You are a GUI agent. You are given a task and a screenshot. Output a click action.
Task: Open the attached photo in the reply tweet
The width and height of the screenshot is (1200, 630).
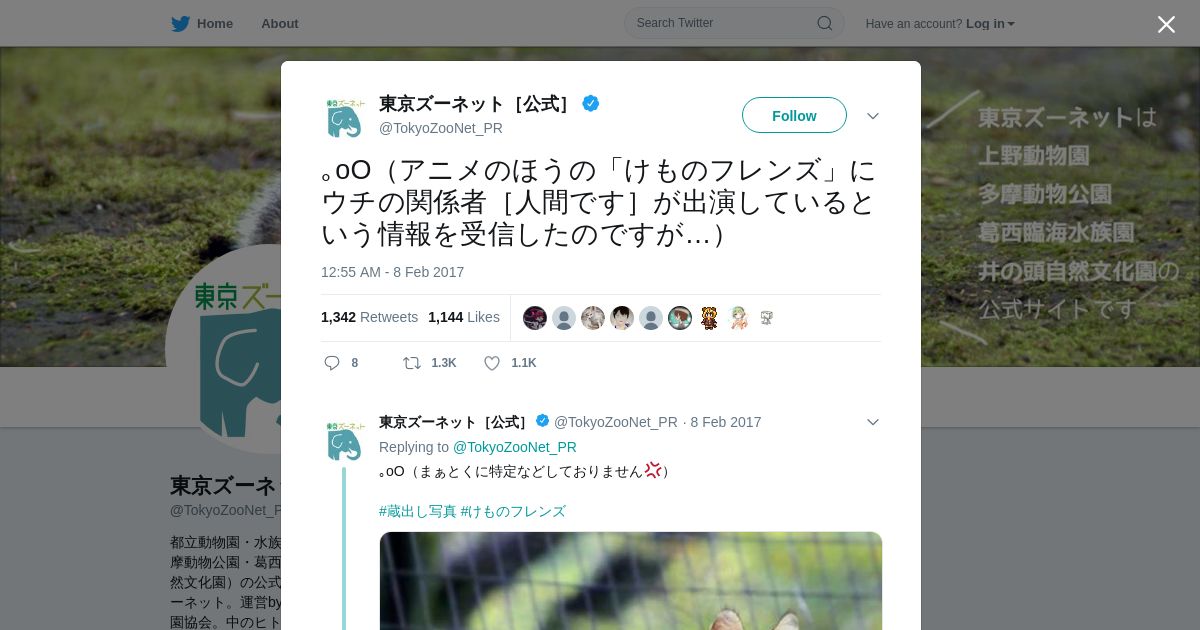631,581
